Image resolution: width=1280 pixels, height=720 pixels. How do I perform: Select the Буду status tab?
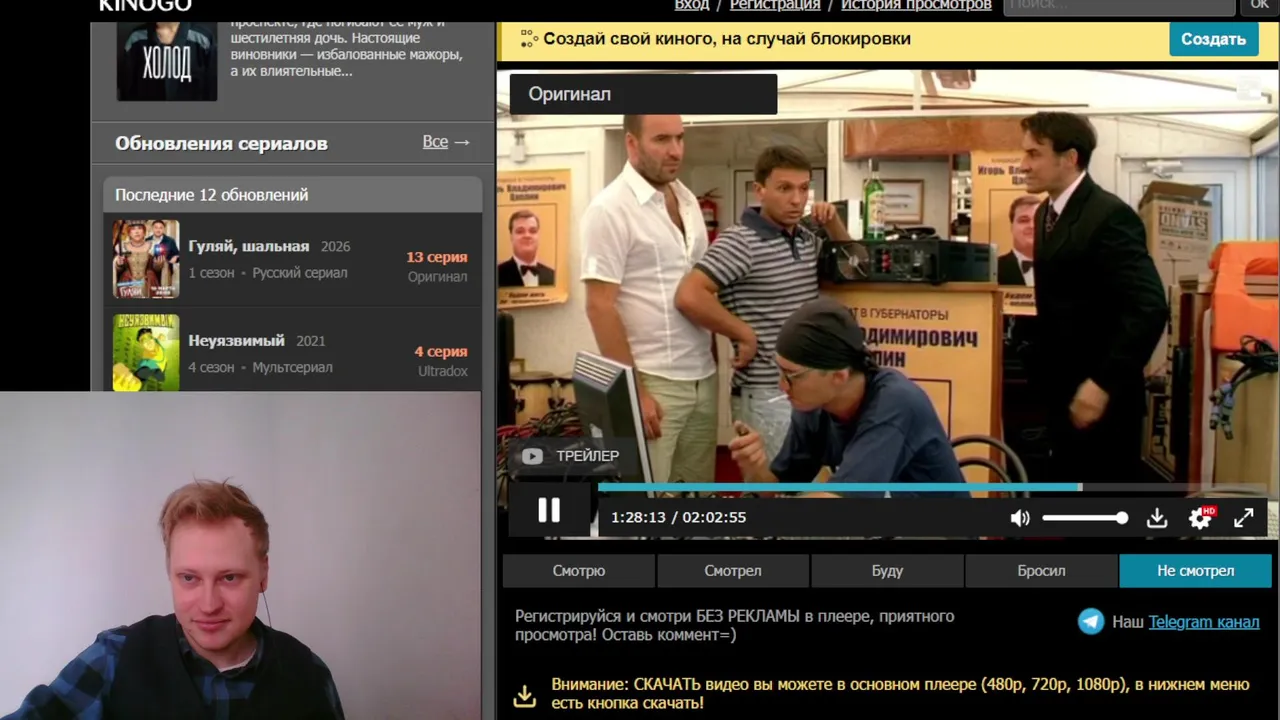coord(887,571)
